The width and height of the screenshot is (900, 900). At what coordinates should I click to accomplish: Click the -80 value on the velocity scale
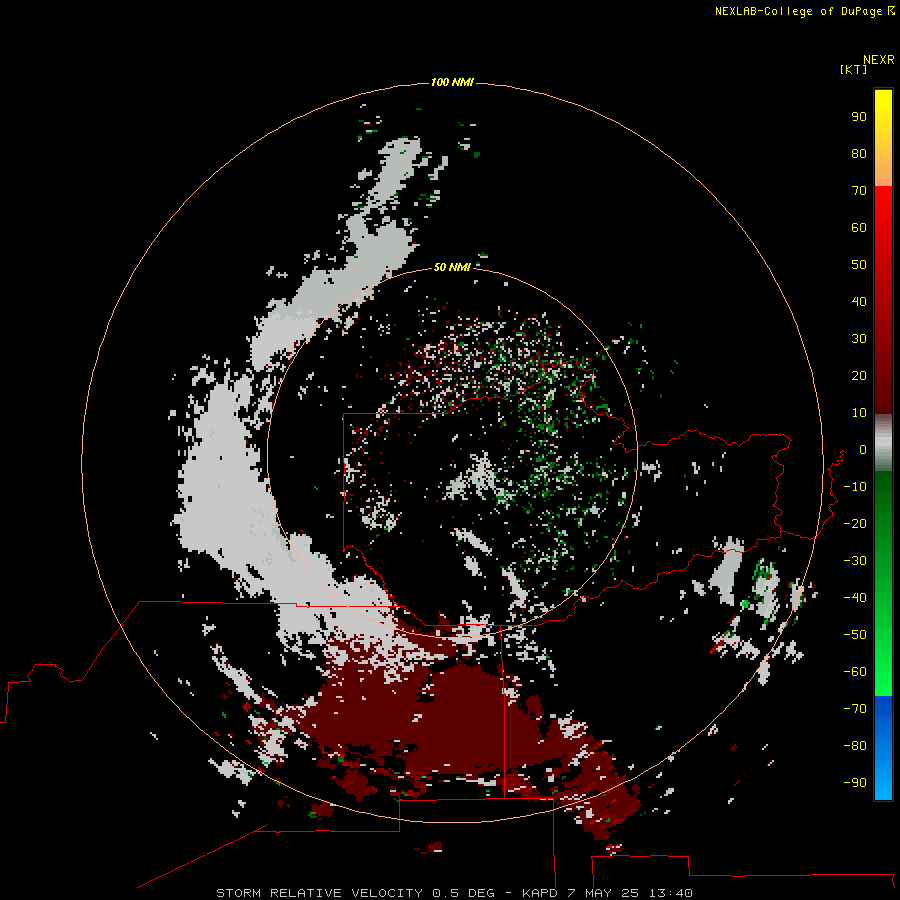[x=855, y=746]
